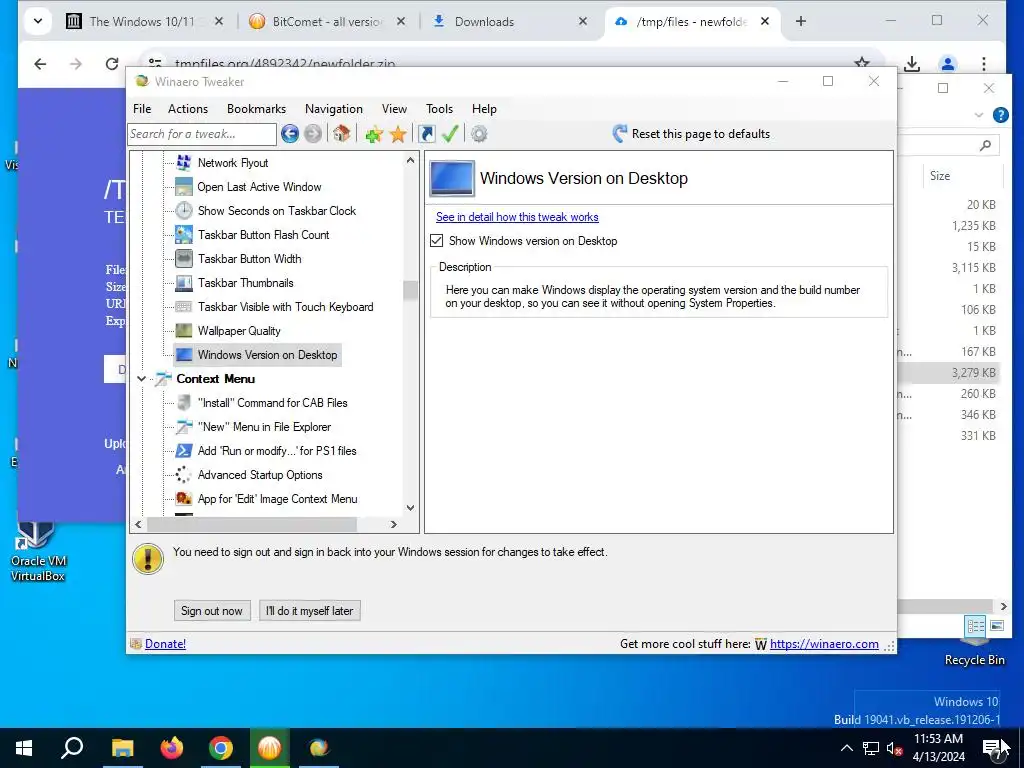The width and height of the screenshot is (1024, 768).
Task: Open the winaero.com link
Action: pos(824,644)
